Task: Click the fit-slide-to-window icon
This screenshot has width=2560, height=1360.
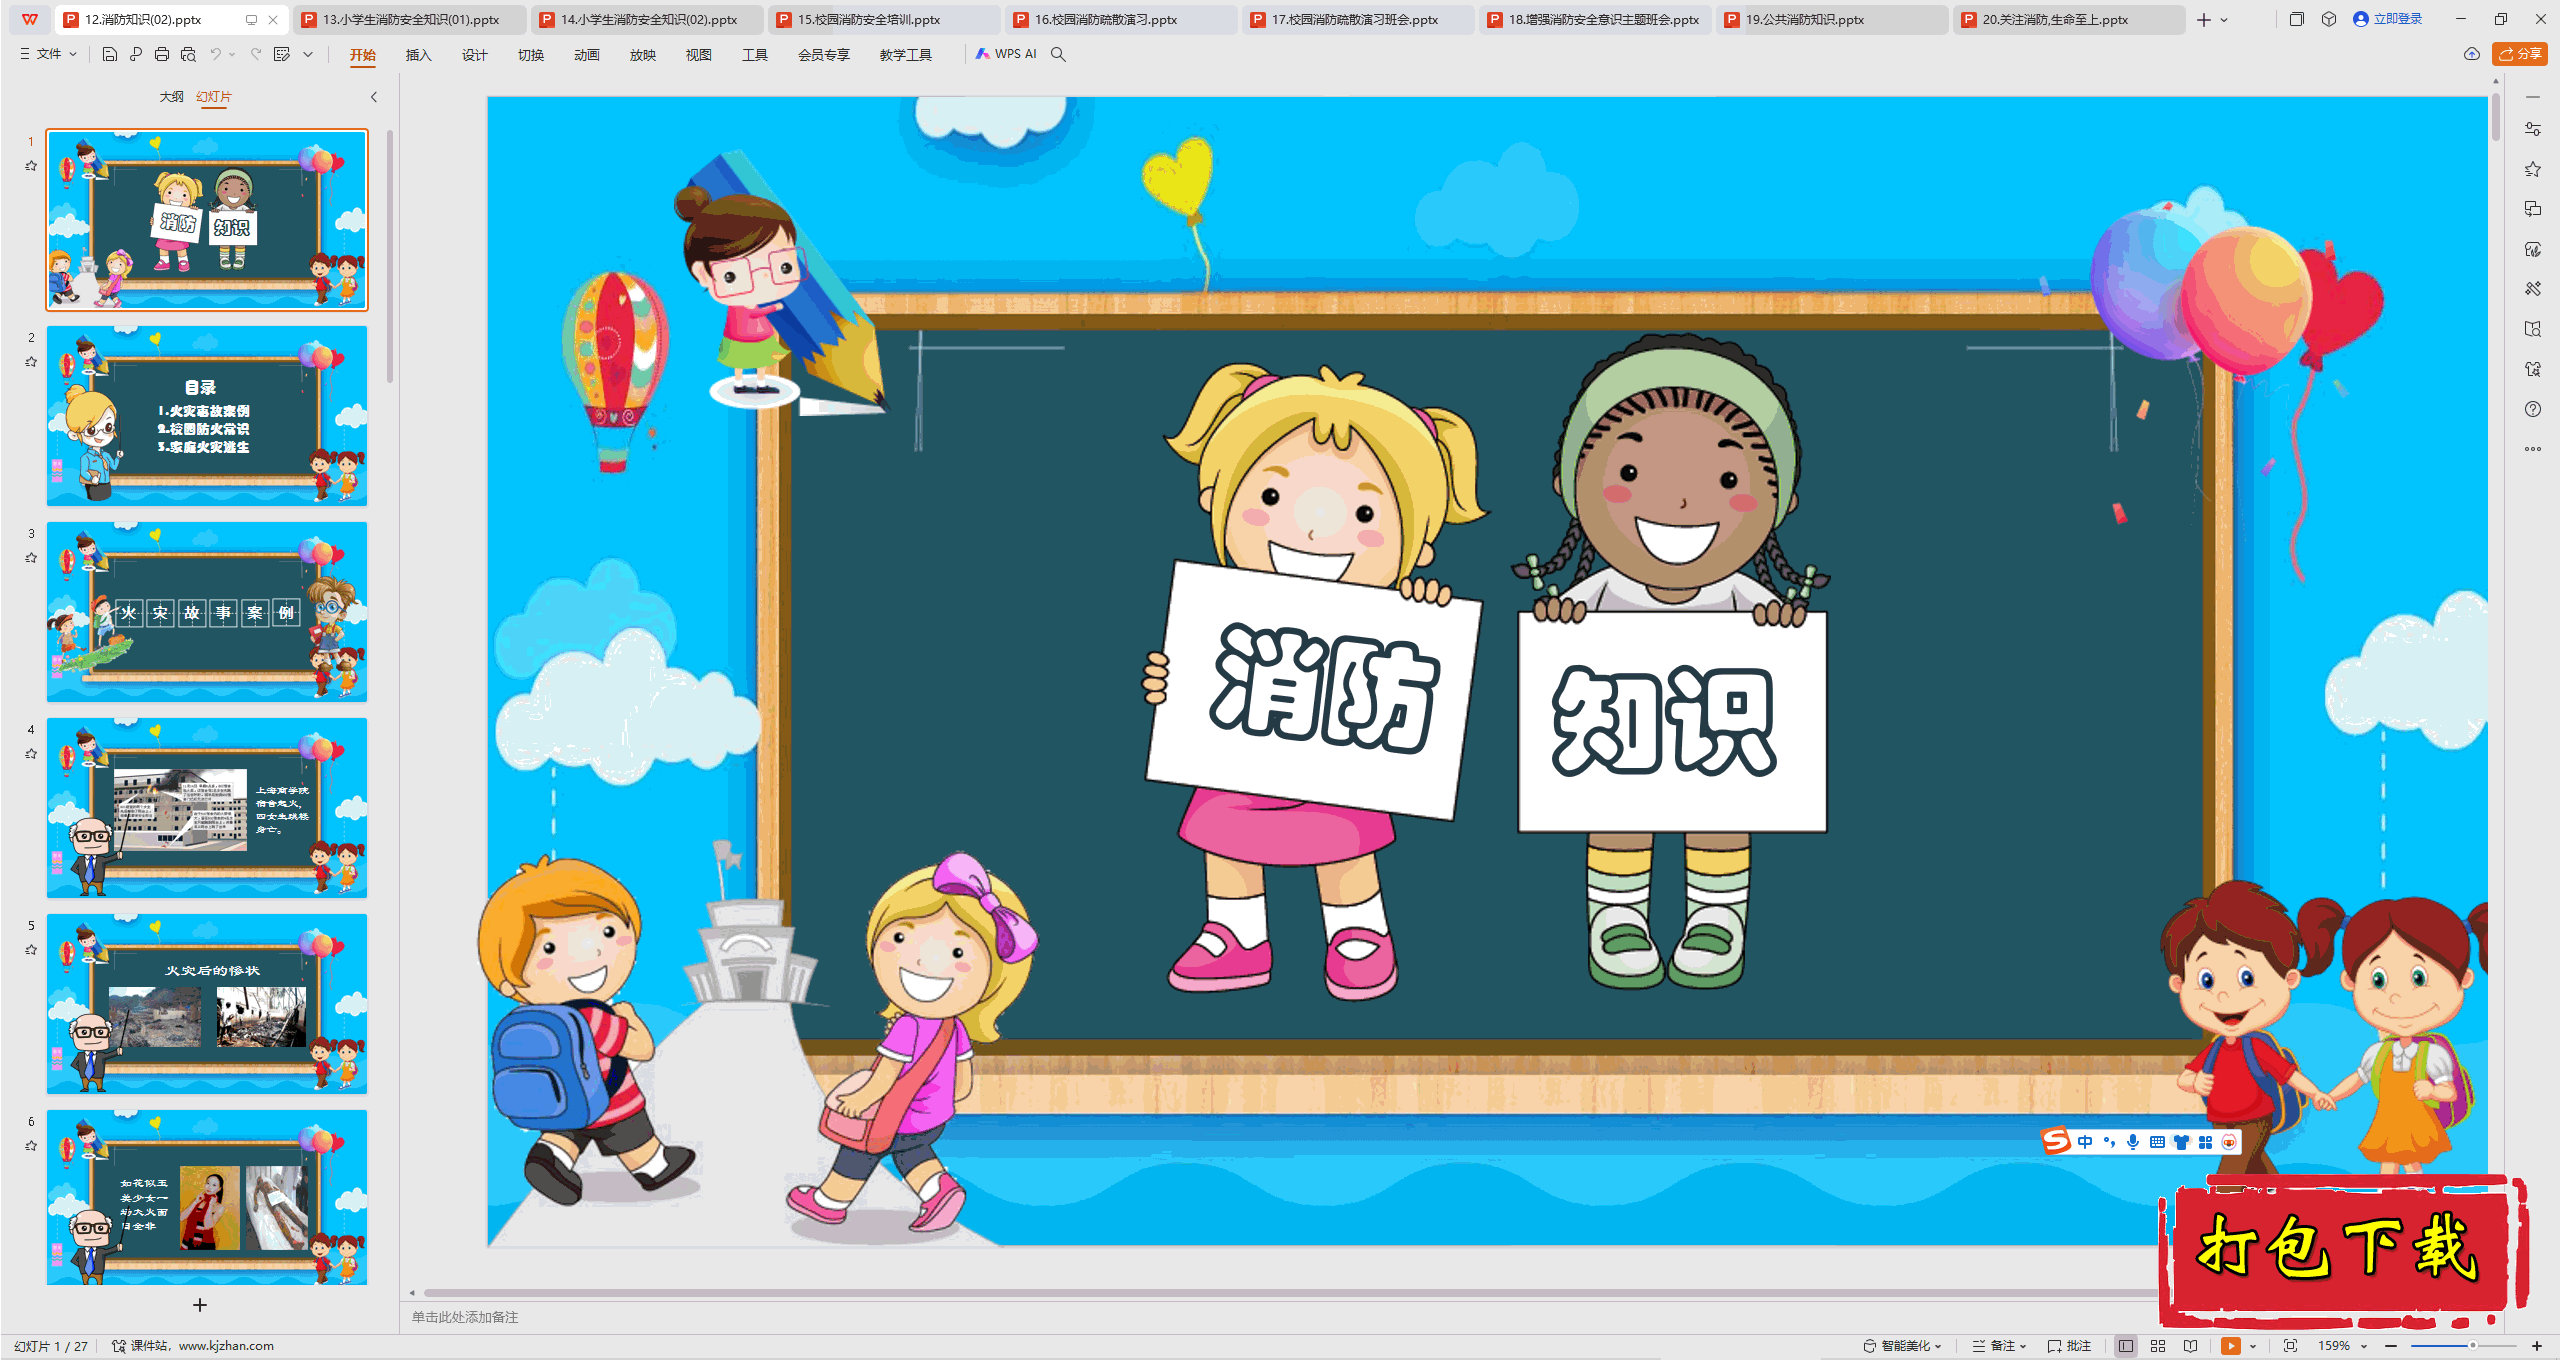Action: tap(2291, 1346)
